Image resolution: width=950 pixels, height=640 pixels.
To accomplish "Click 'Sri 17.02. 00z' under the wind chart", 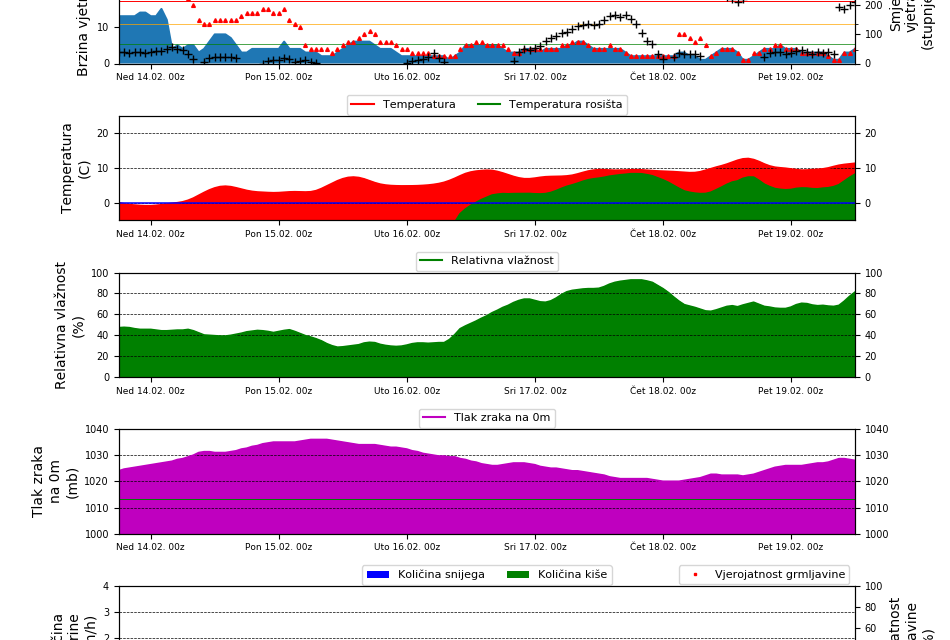I will pos(536,77).
